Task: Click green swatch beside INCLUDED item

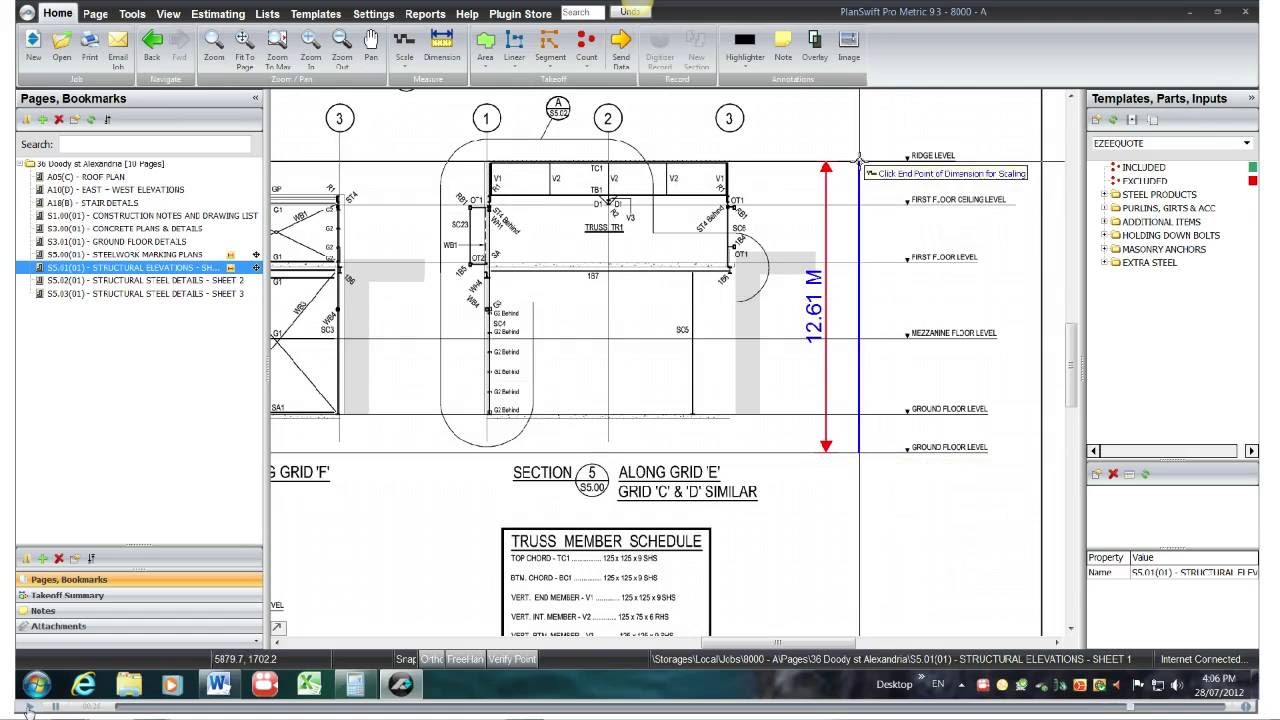Action: click(1252, 167)
